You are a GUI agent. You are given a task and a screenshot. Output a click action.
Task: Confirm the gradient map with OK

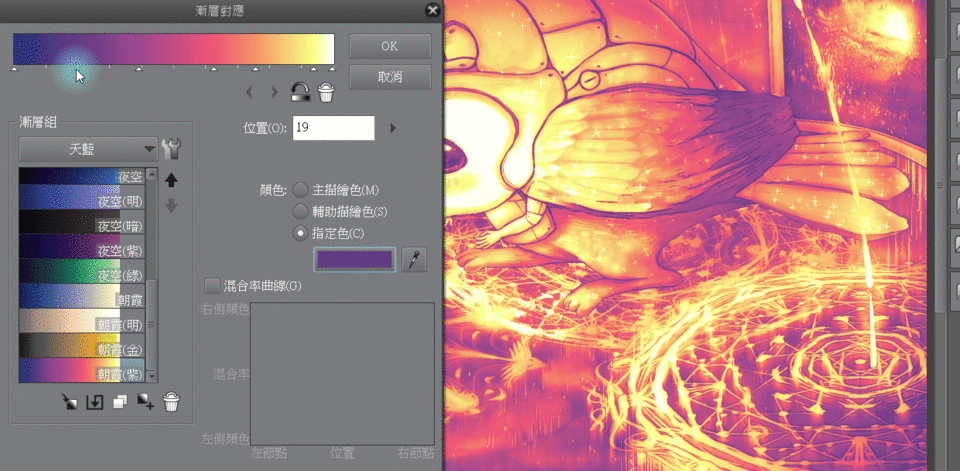point(390,47)
